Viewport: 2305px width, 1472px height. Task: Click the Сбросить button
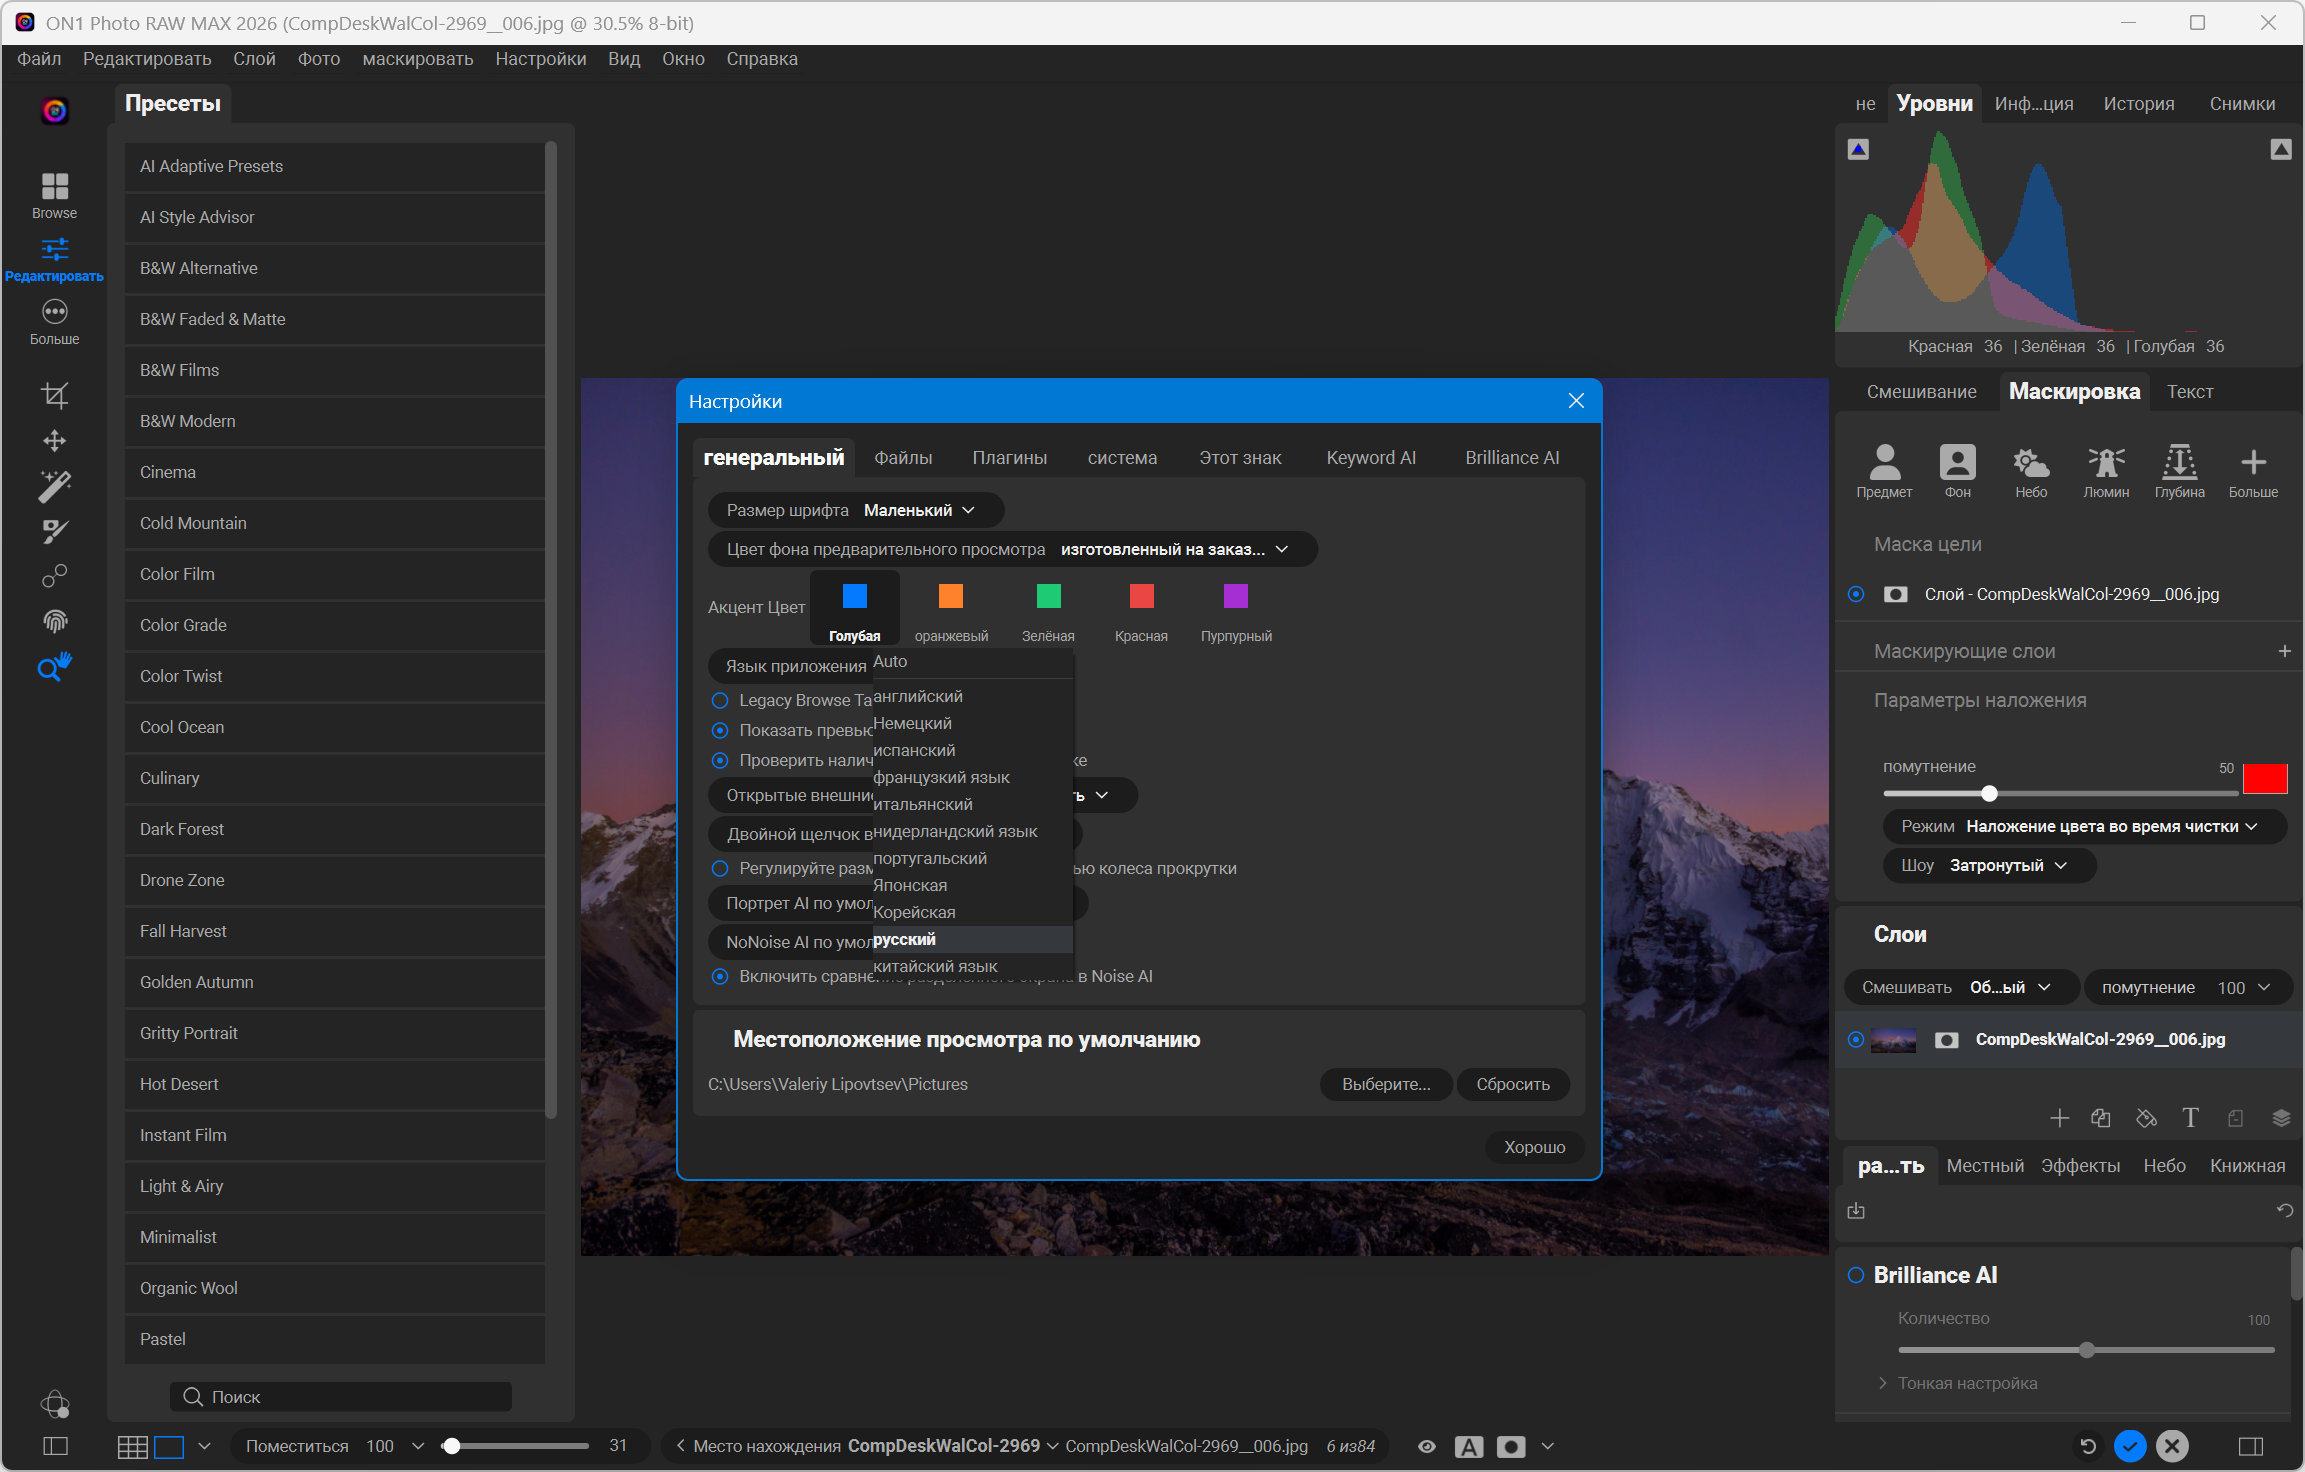point(1512,1084)
